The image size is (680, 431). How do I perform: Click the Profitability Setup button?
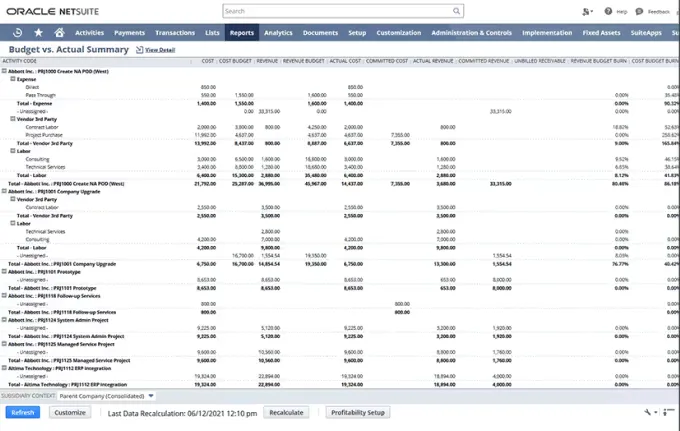pos(357,412)
